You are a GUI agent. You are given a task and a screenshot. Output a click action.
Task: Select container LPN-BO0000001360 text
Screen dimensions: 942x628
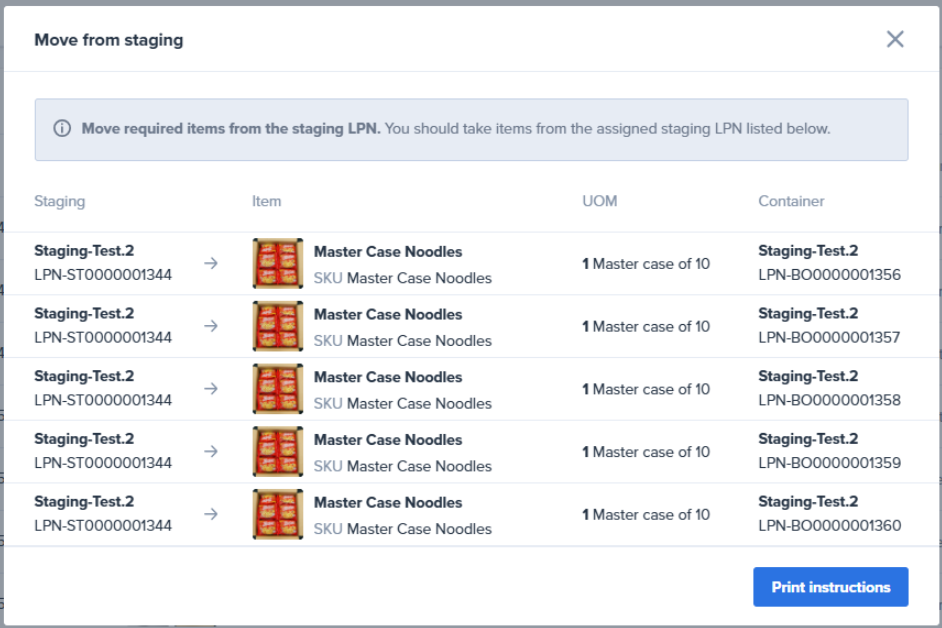pyautogui.click(x=829, y=526)
